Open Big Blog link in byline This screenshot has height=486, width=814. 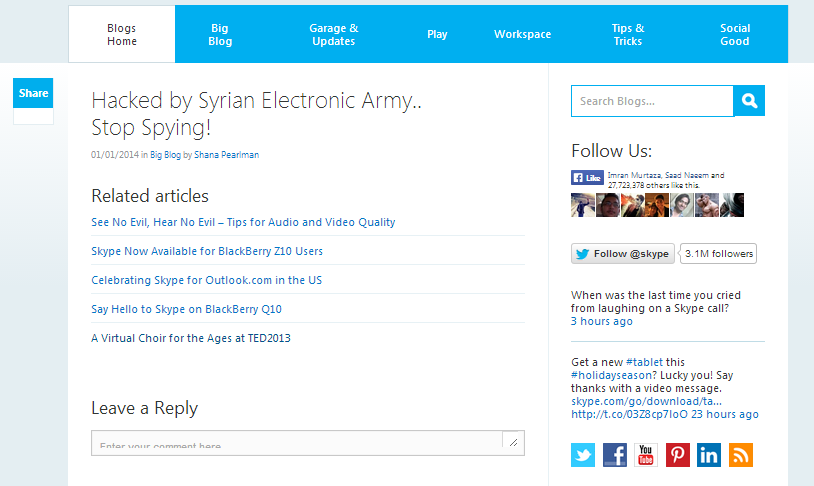166,155
